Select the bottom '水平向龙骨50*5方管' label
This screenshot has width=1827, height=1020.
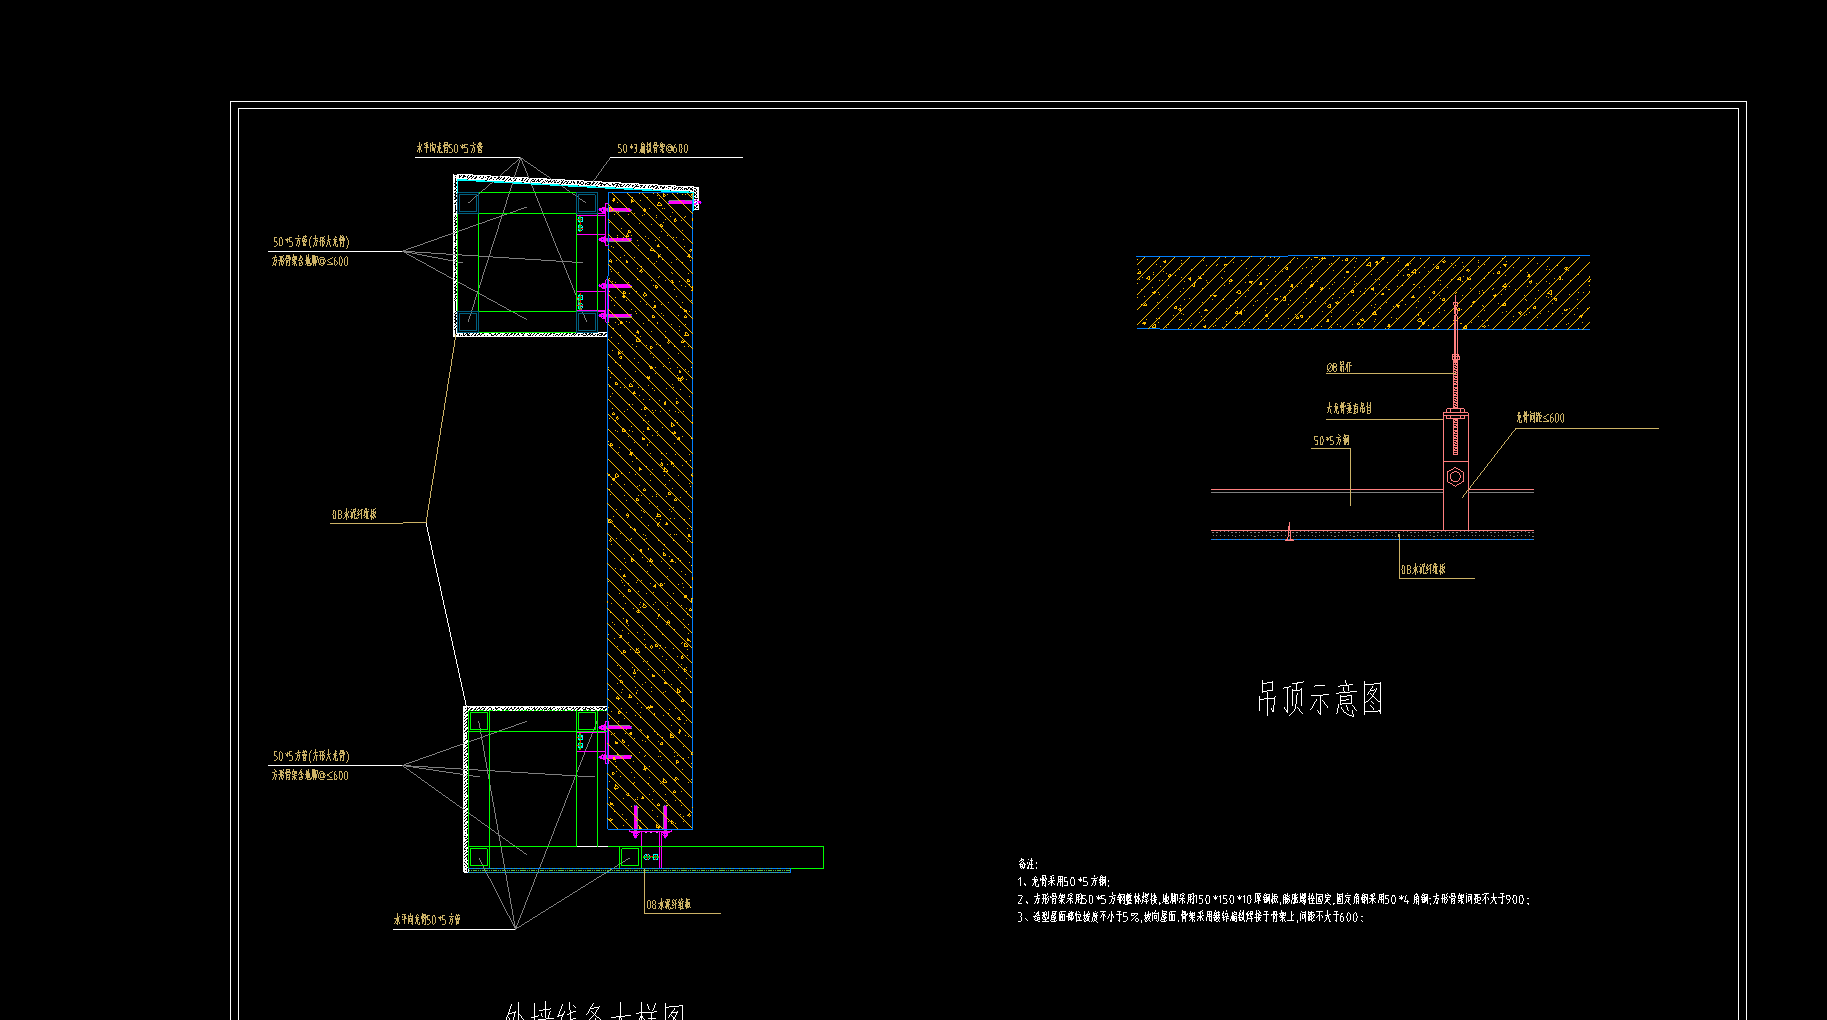click(427, 919)
